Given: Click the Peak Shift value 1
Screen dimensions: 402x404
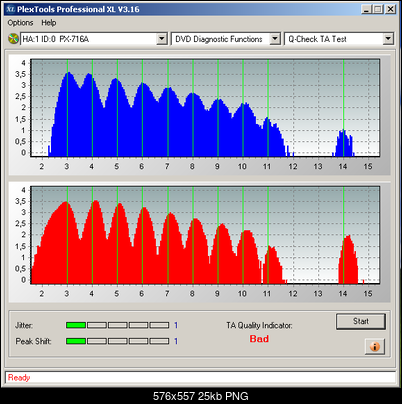Looking at the screenshot, I should [176, 341].
